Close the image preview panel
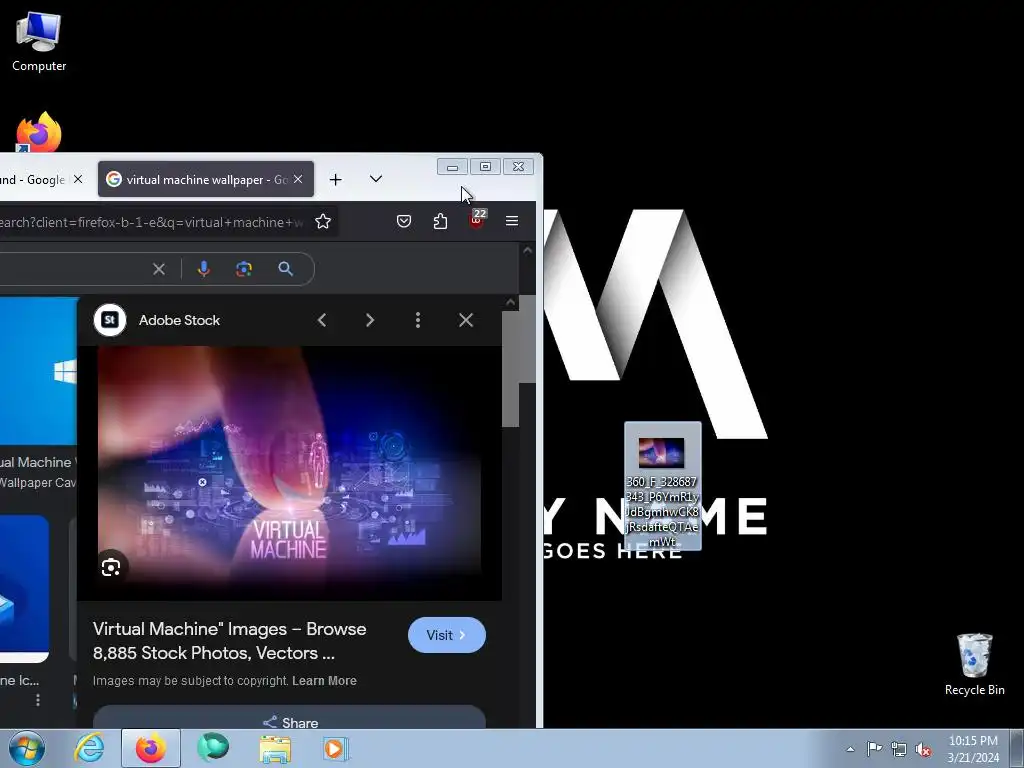The image size is (1024, 768). [x=466, y=320]
